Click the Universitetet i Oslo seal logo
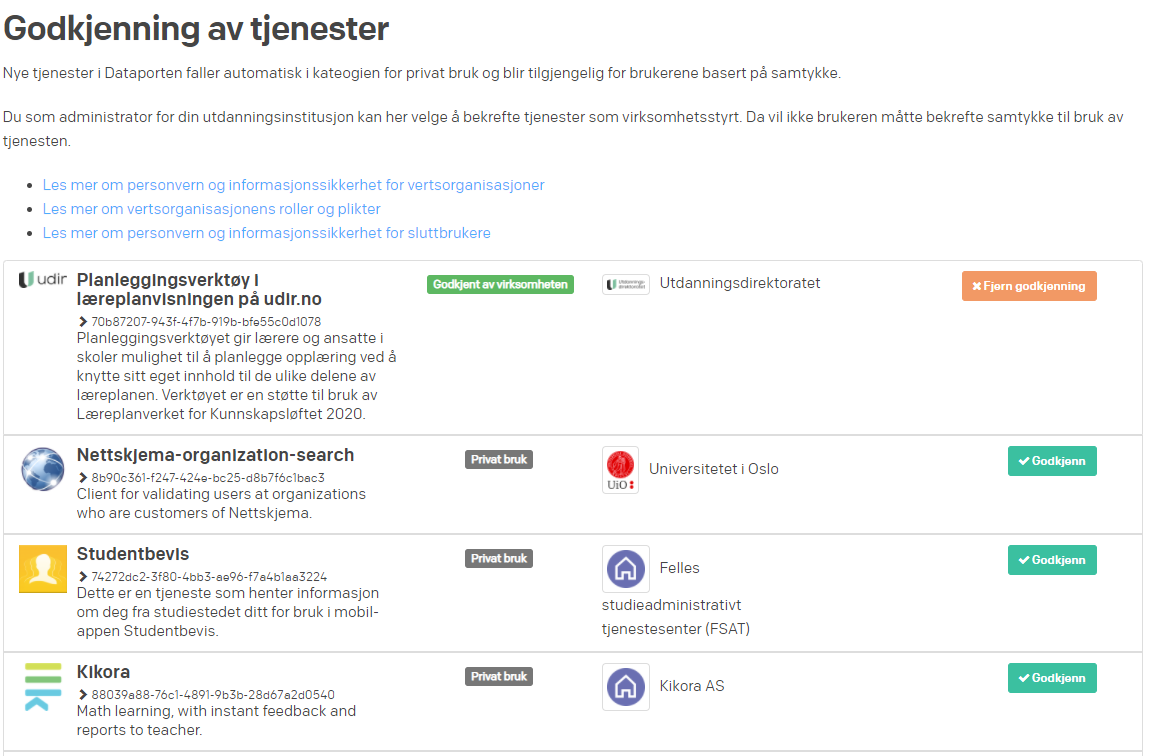The image size is (1150, 756). 620,470
